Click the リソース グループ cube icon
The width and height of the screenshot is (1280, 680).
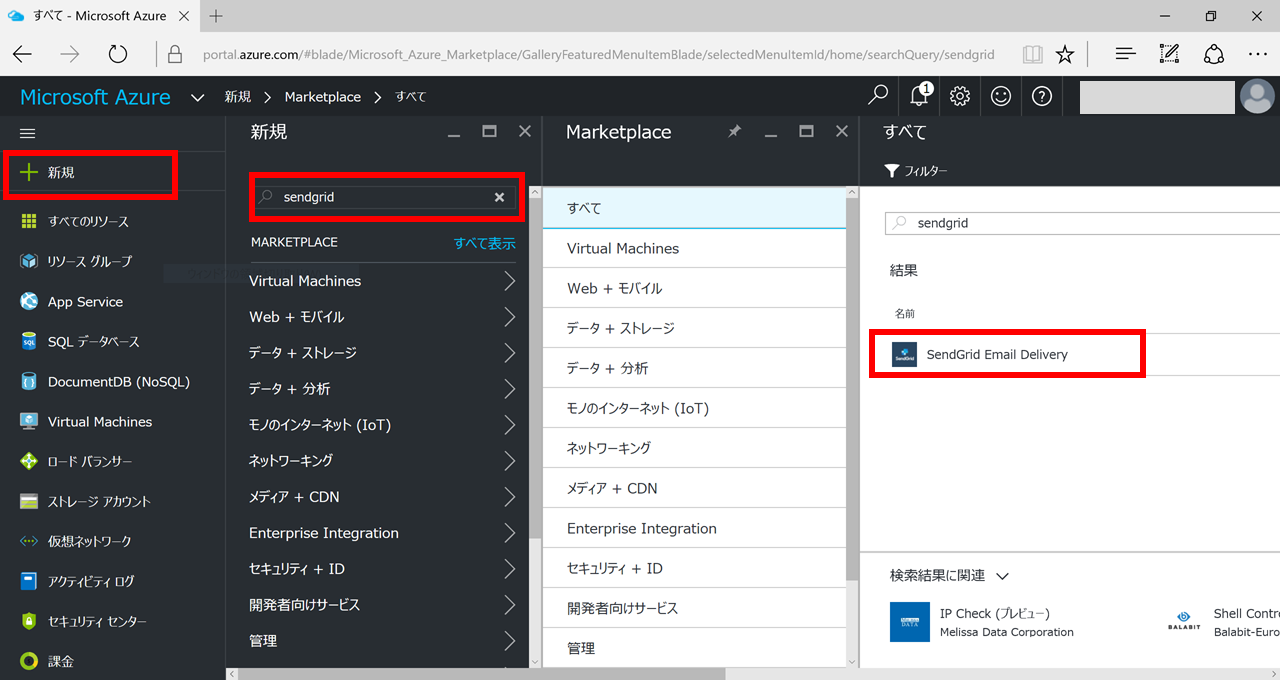coord(29,261)
